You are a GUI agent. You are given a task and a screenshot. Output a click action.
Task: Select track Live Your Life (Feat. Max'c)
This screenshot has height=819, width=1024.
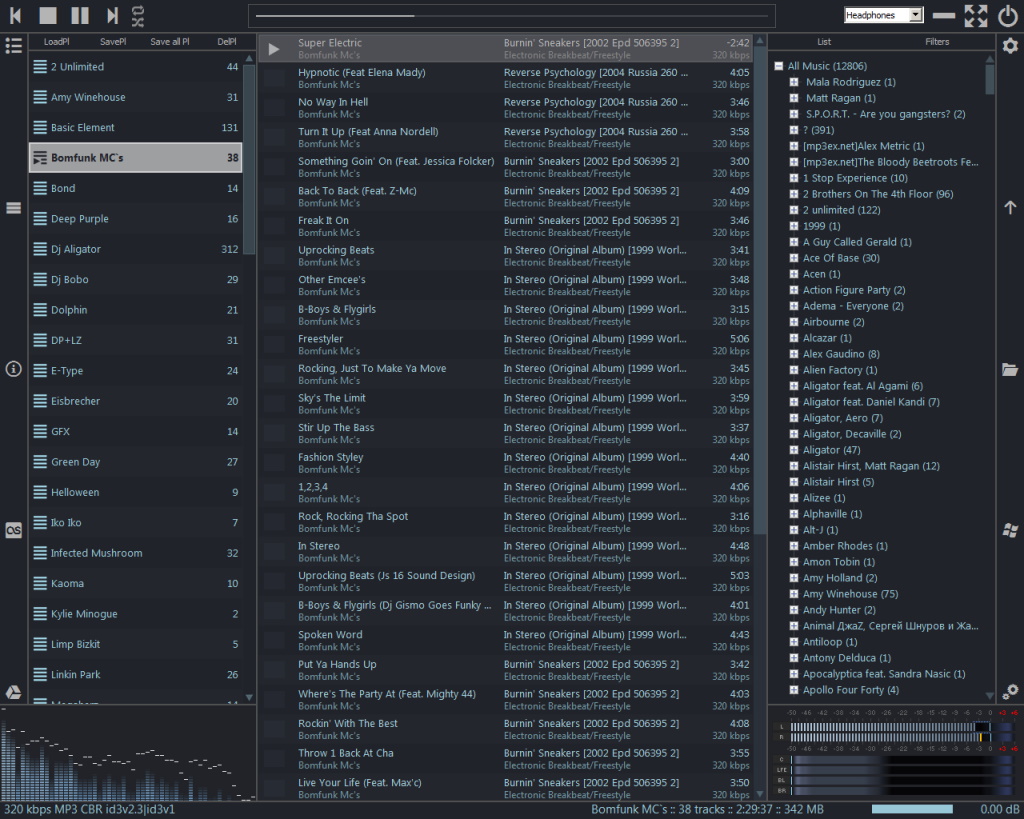tap(506, 788)
